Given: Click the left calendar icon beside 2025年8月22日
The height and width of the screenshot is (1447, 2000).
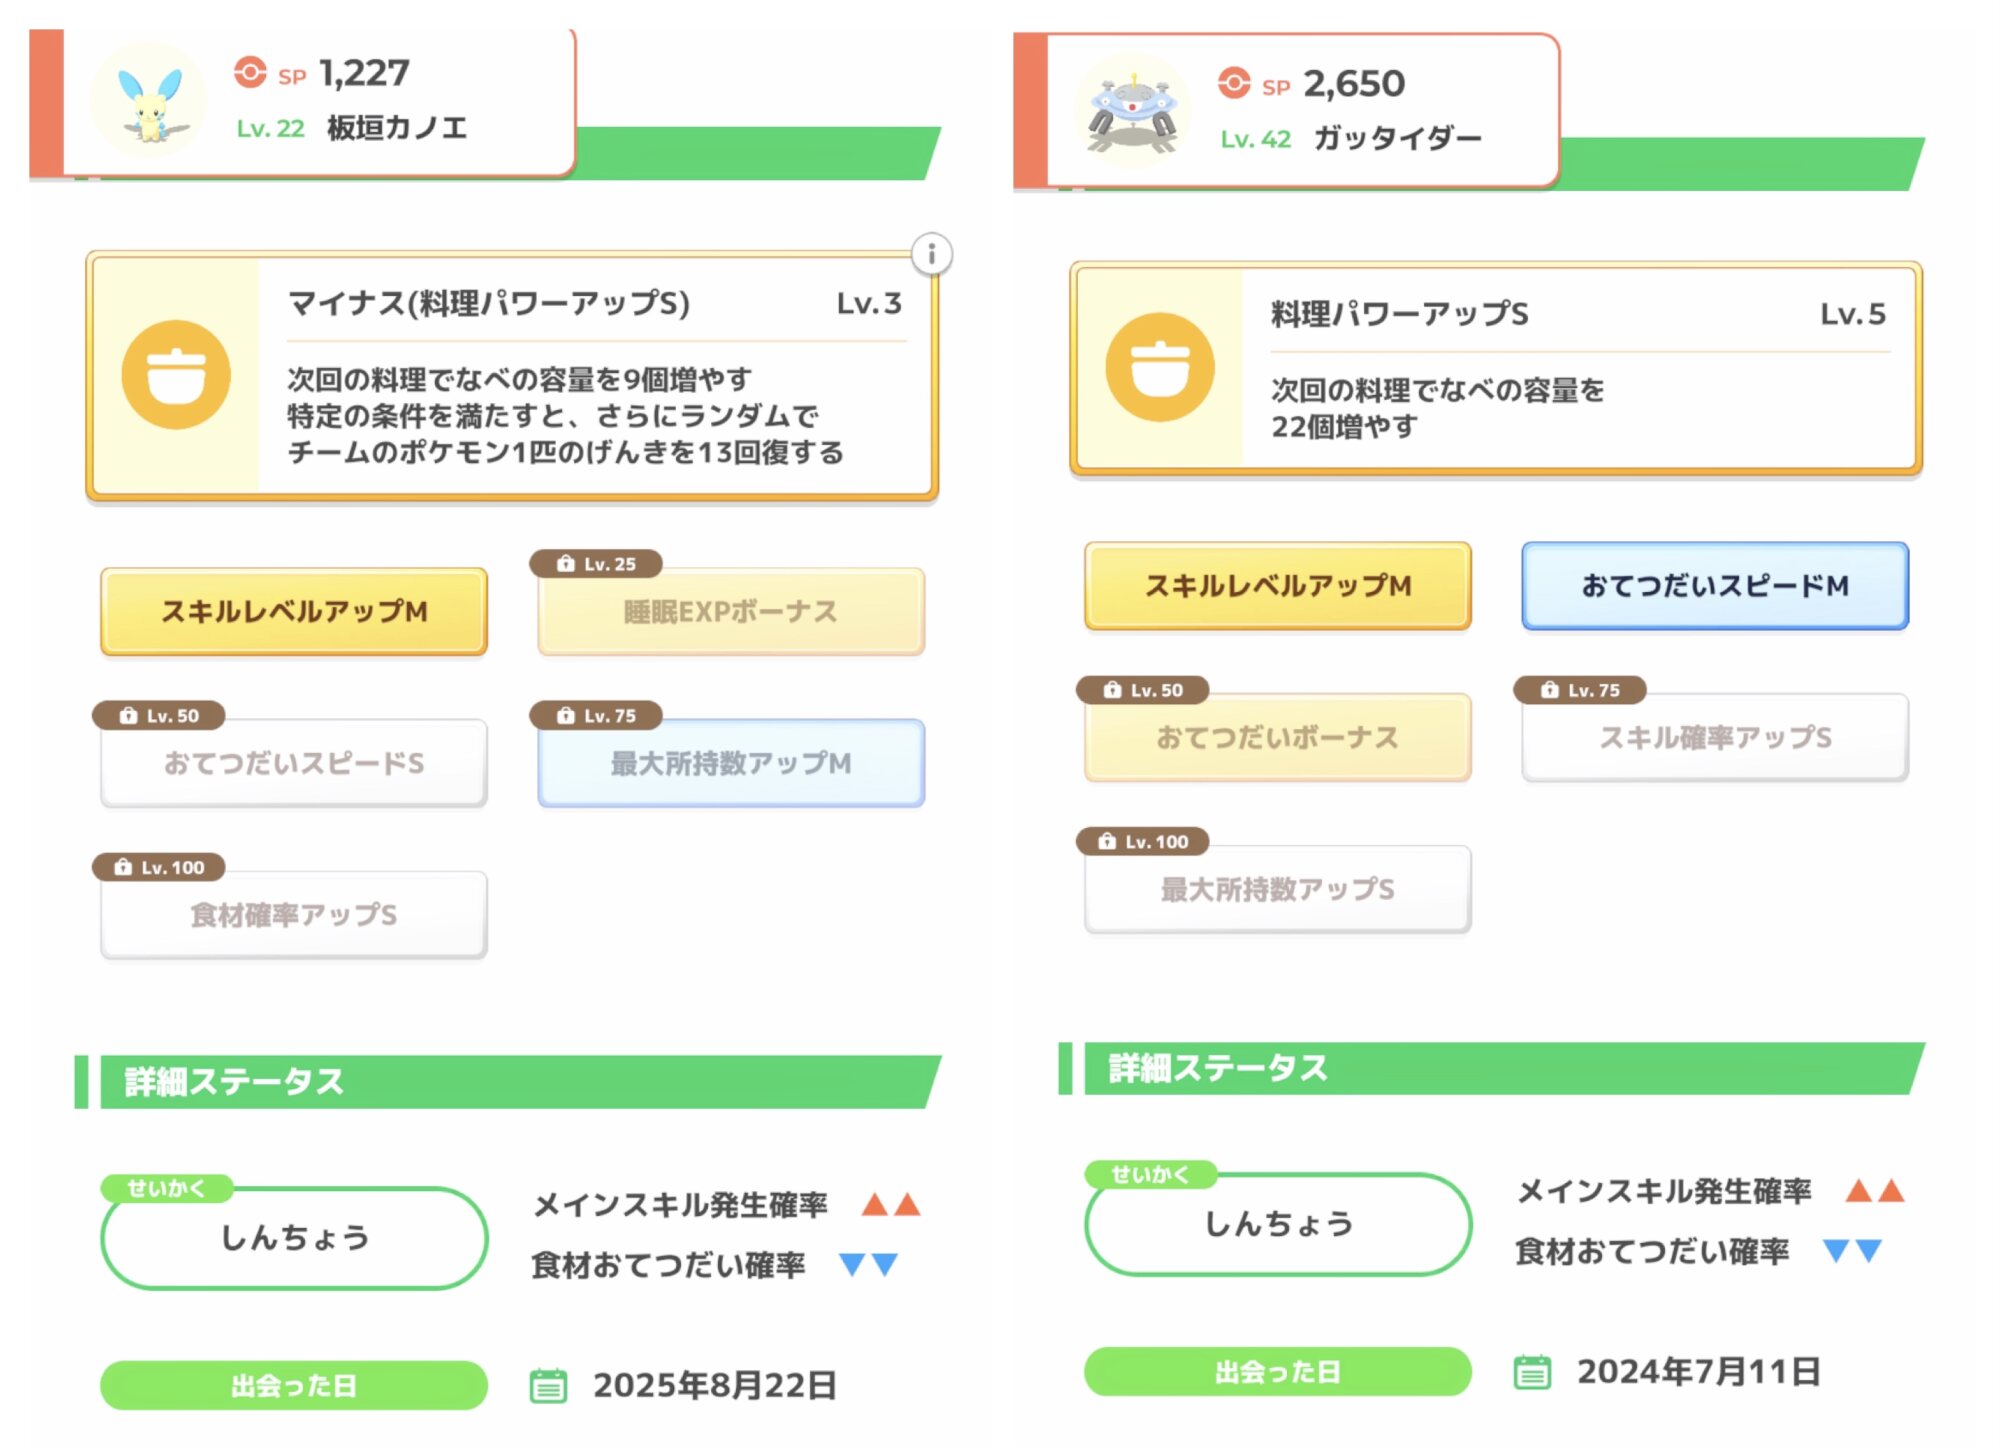Looking at the screenshot, I should [x=547, y=1385].
